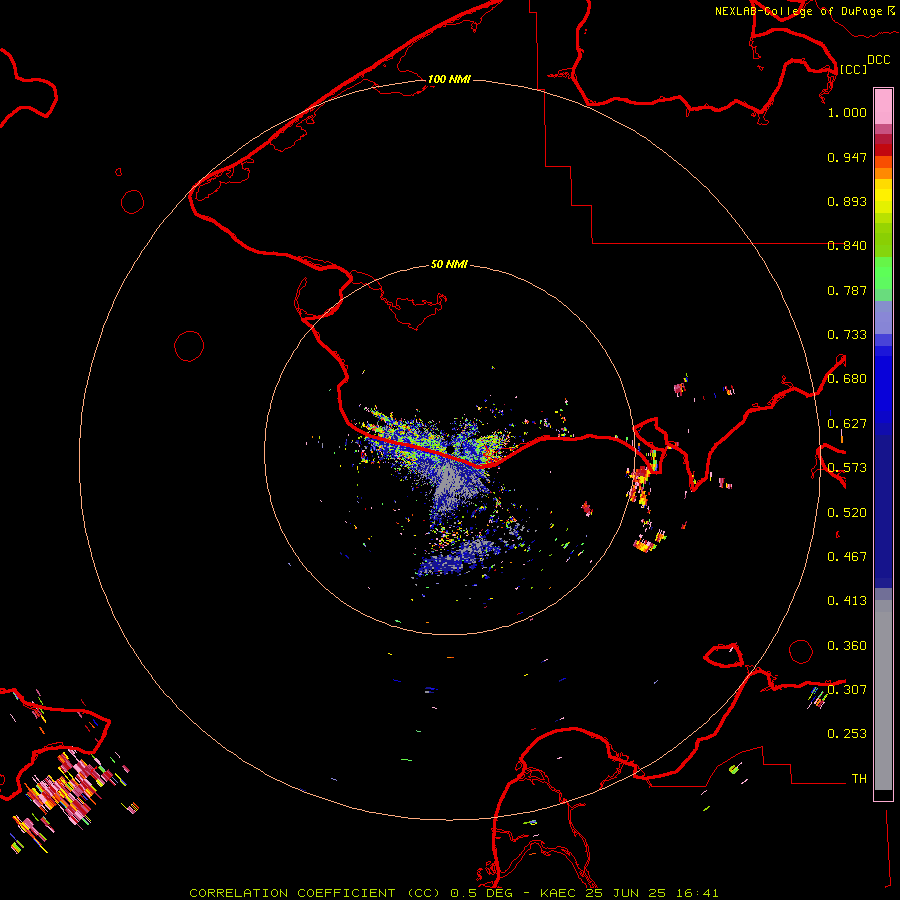The image size is (900, 900).
Task: Click the 0.733 scale value
Action: point(847,335)
